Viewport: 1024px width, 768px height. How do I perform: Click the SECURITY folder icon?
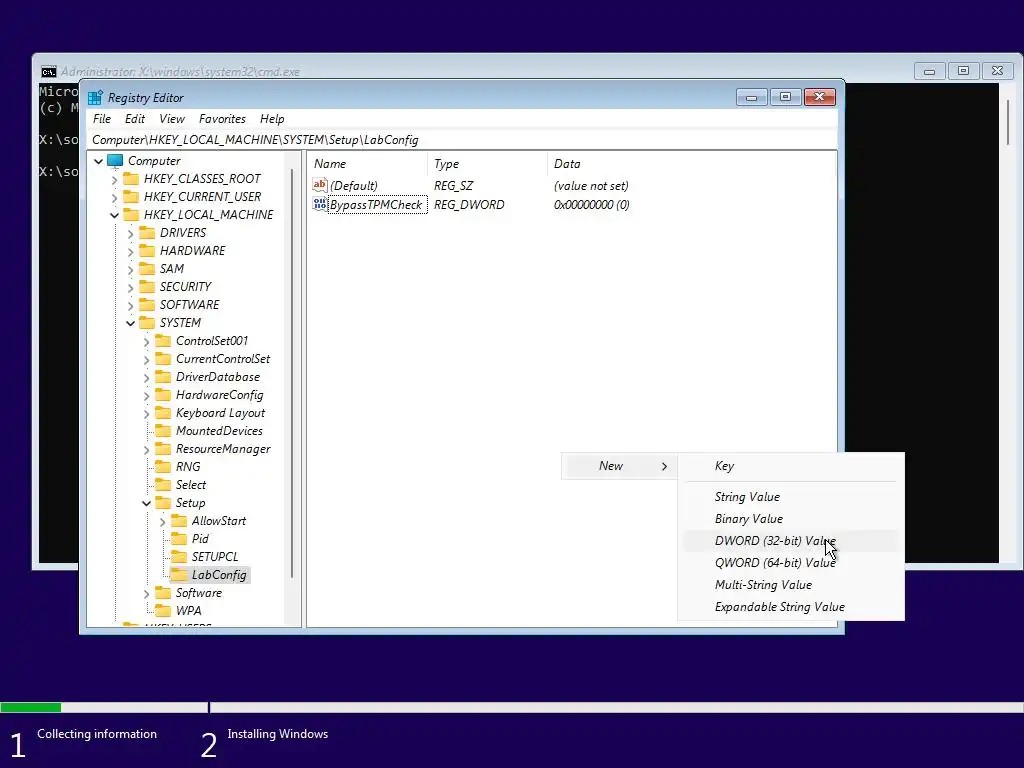tap(148, 287)
